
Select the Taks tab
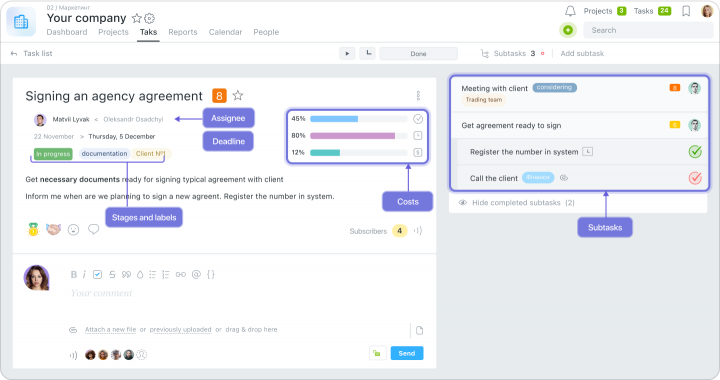pos(148,32)
